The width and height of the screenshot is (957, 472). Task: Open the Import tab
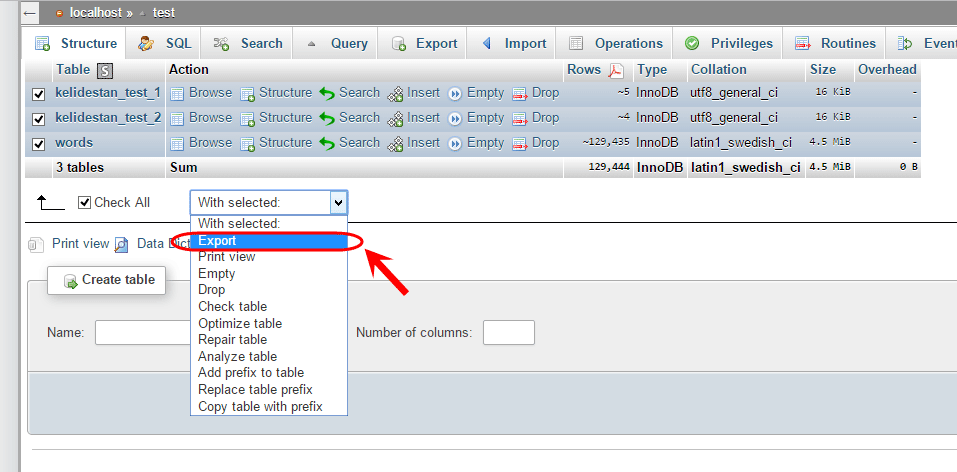511,43
